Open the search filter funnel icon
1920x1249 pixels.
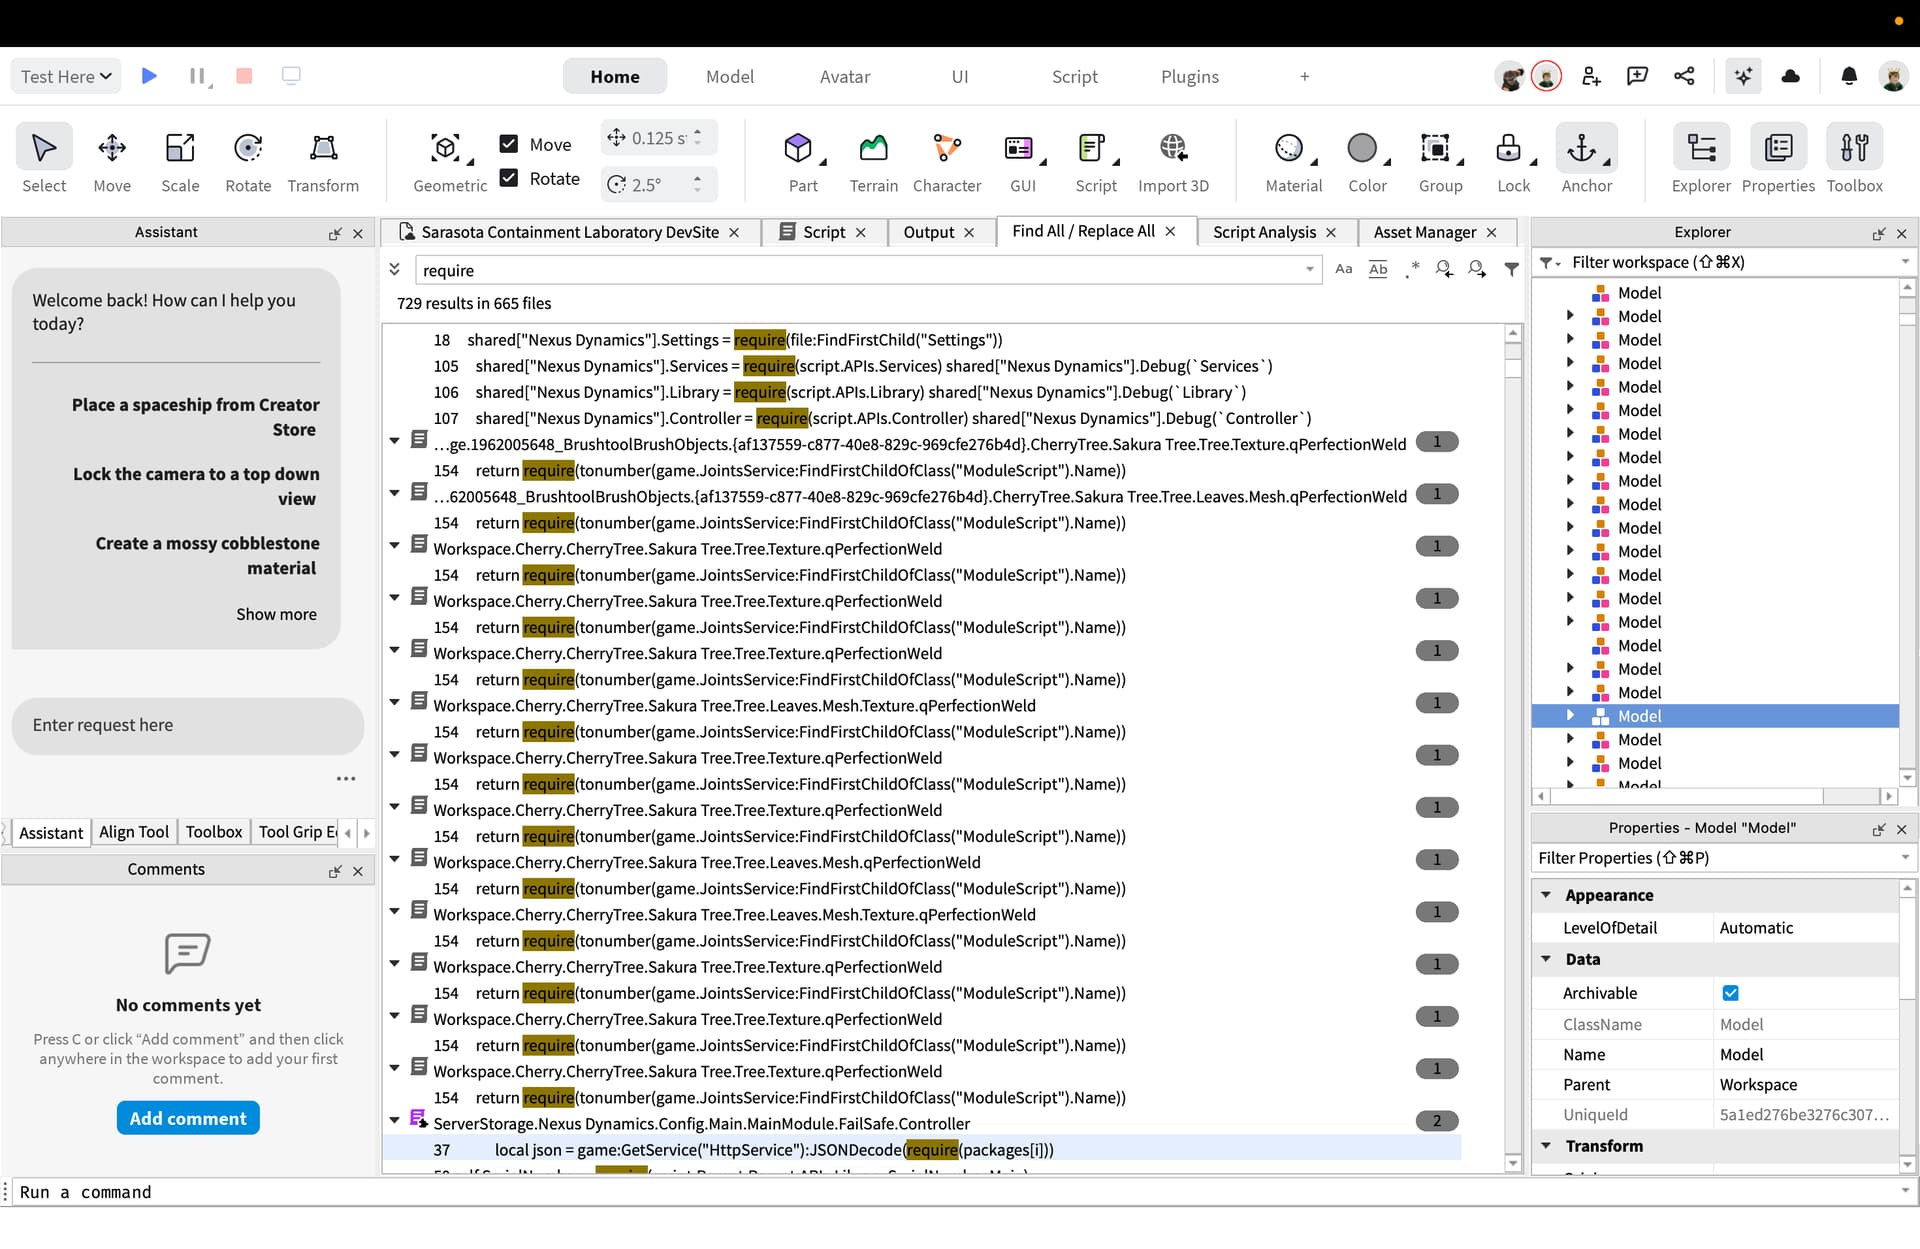(x=1512, y=268)
